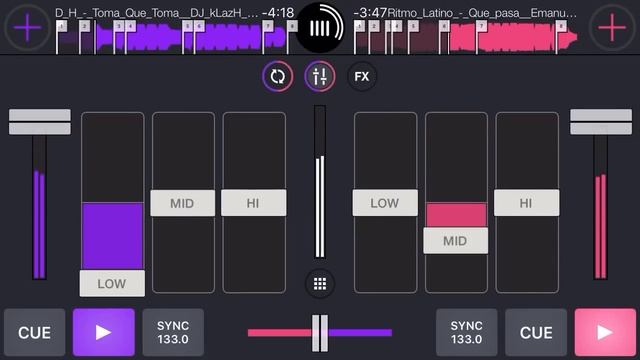The height and width of the screenshot is (360, 640).
Task: Jump to cue marker 1 on left waveform
Action: tap(61, 27)
